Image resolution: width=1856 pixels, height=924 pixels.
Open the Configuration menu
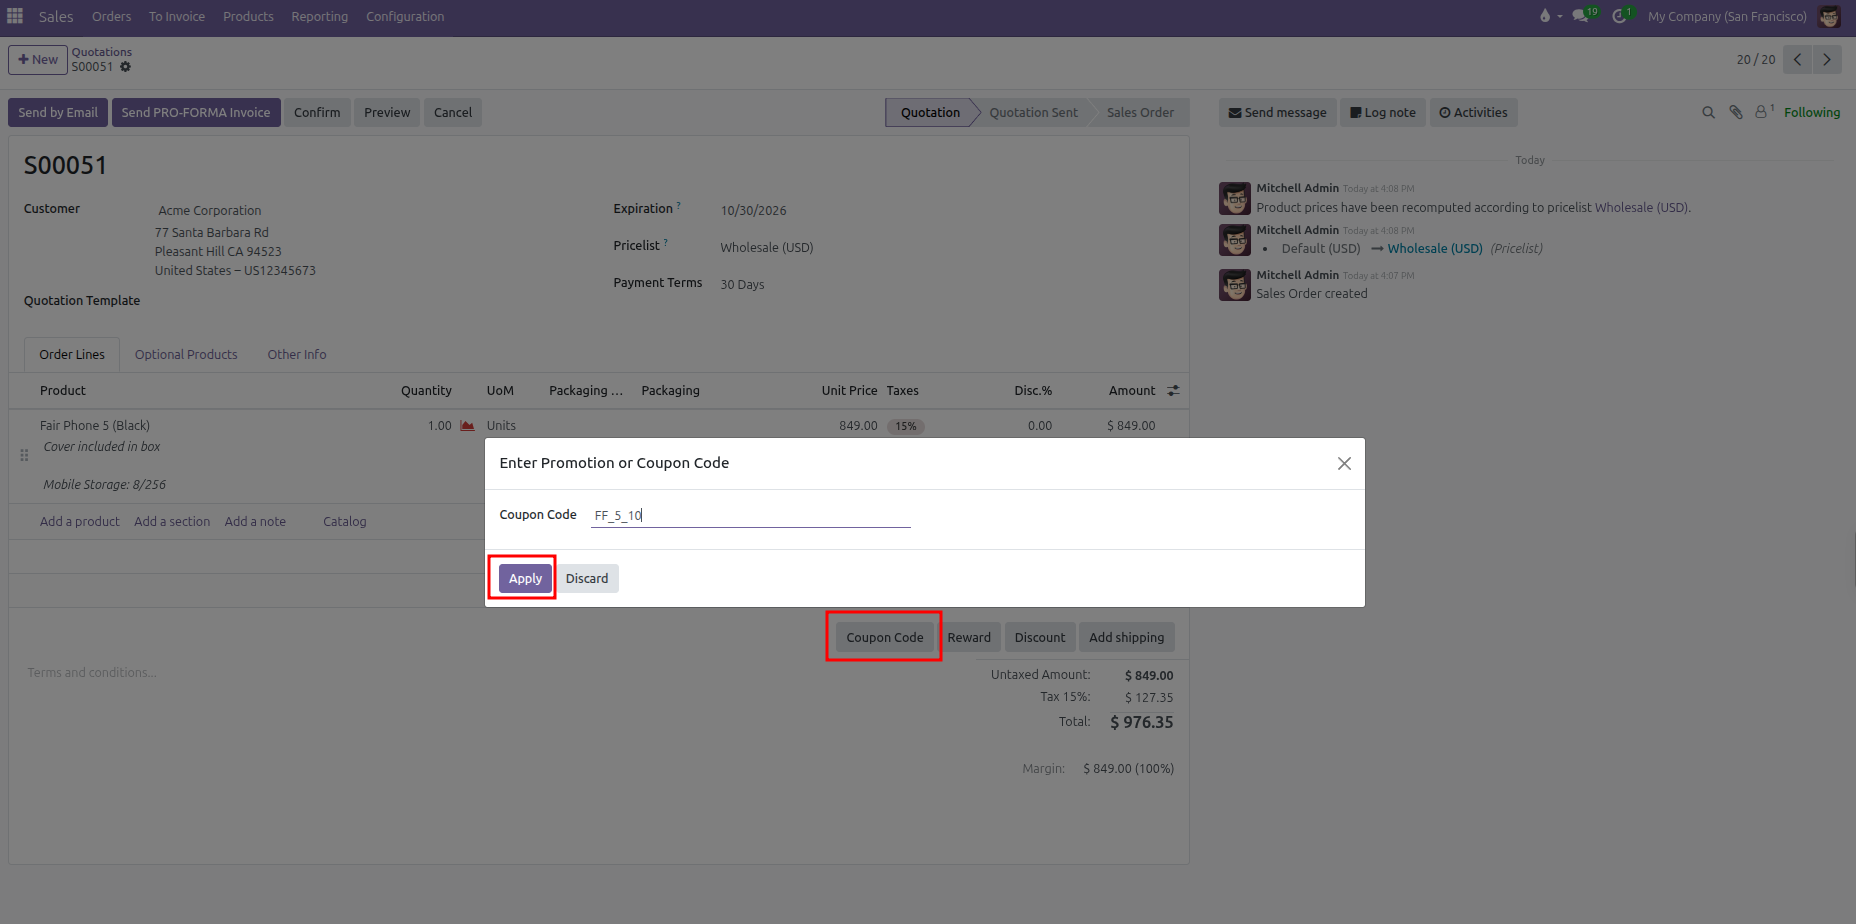[x=405, y=17]
